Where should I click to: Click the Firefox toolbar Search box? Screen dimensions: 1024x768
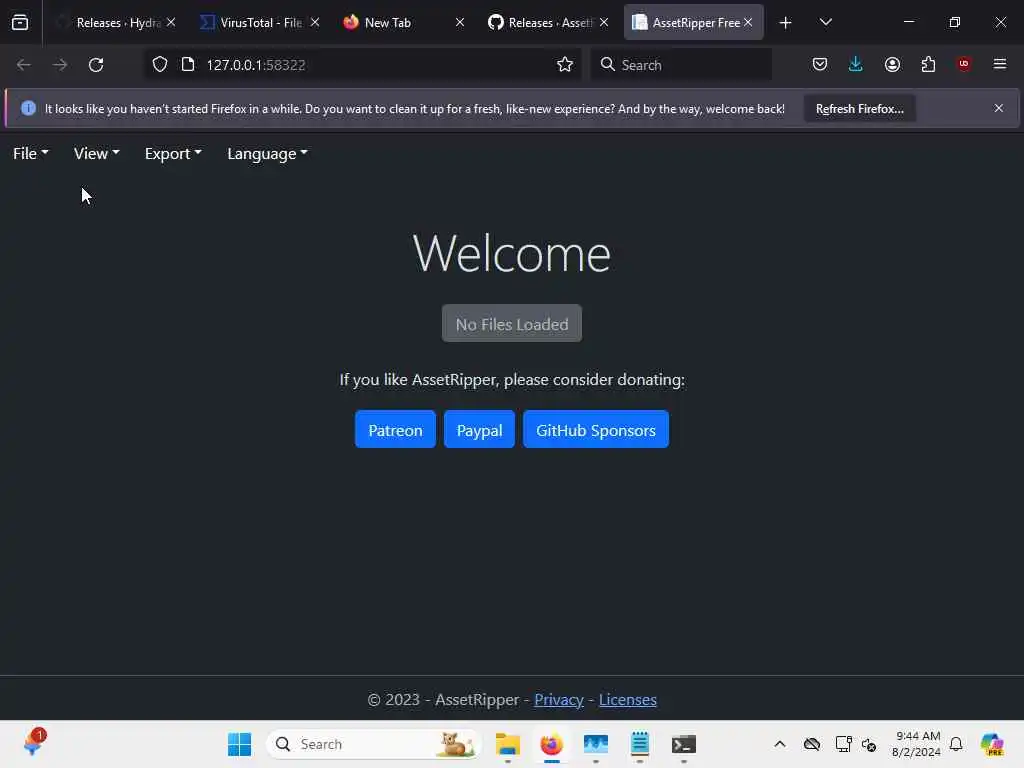[x=681, y=65]
